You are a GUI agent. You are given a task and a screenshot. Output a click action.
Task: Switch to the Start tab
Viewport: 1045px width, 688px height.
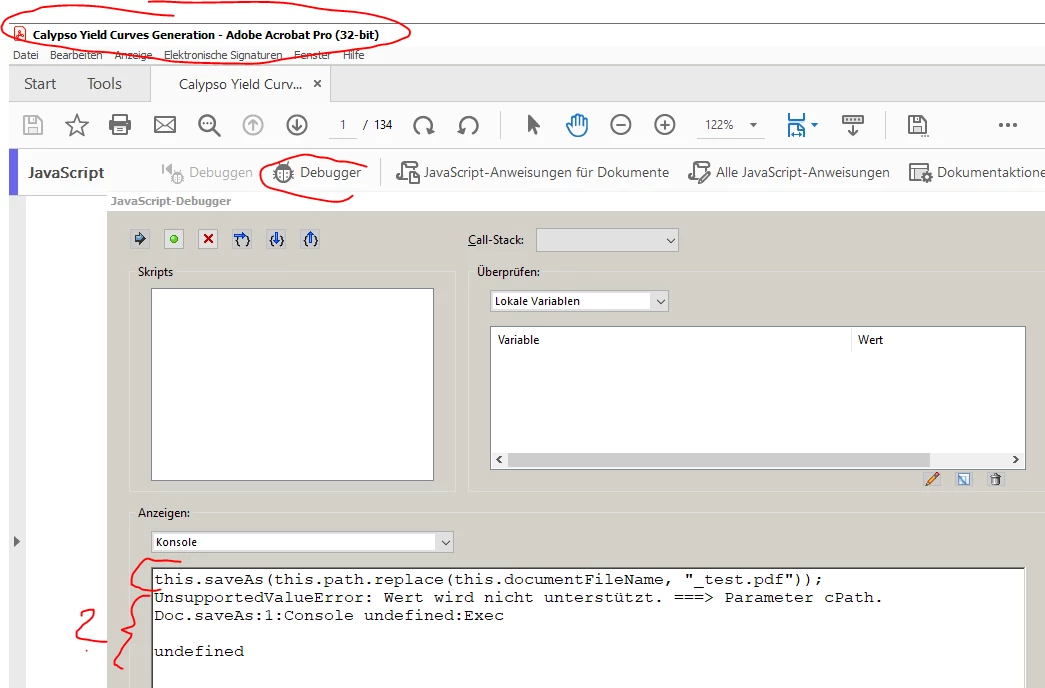(40, 84)
